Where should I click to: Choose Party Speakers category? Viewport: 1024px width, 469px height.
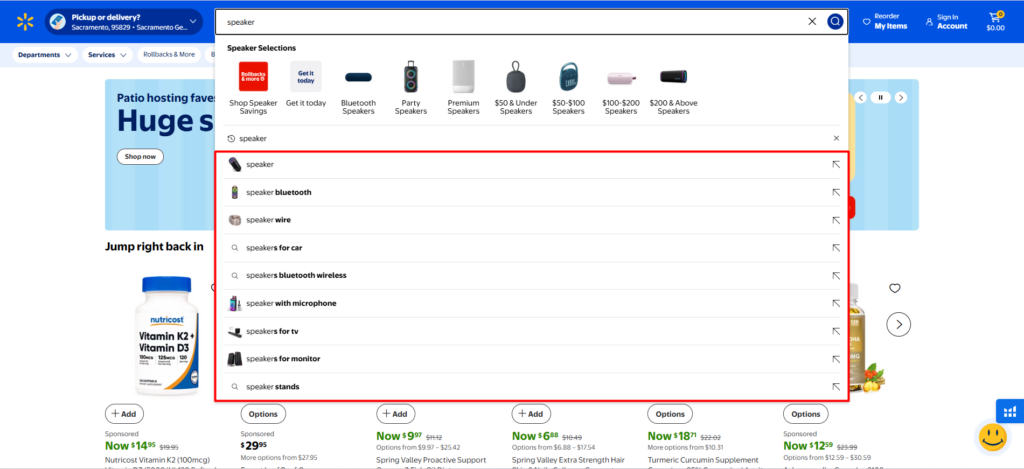tap(411, 88)
